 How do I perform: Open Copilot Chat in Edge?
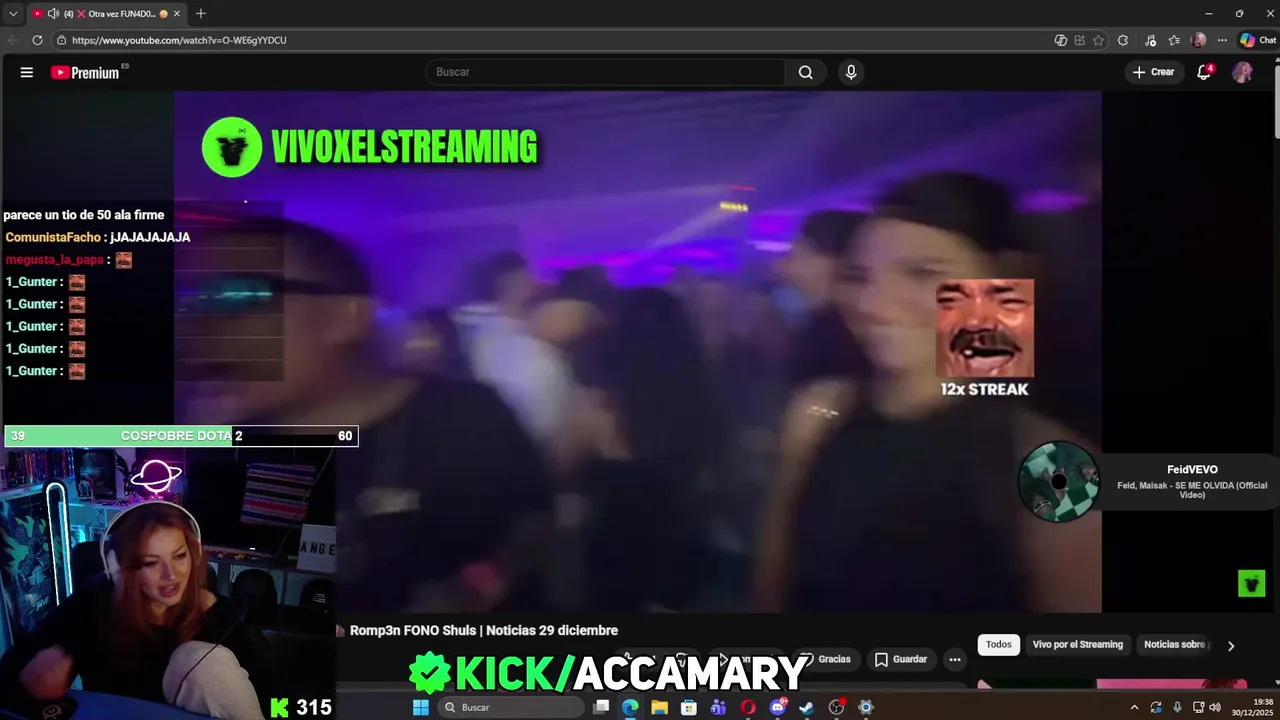click(x=1258, y=40)
